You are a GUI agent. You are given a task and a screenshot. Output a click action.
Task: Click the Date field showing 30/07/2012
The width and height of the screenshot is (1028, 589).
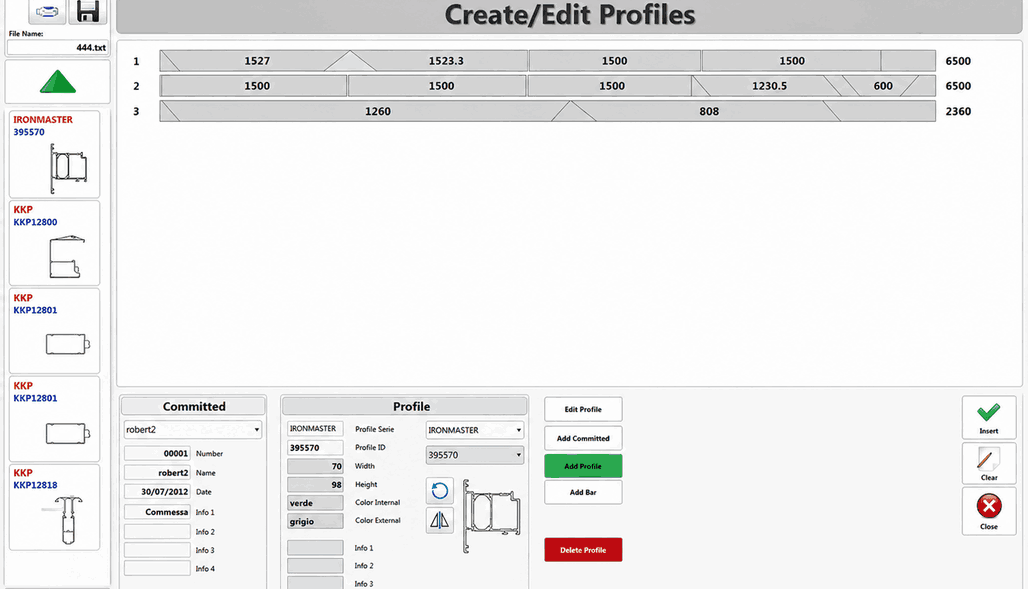pyautogui.click(x=157, y=491)
